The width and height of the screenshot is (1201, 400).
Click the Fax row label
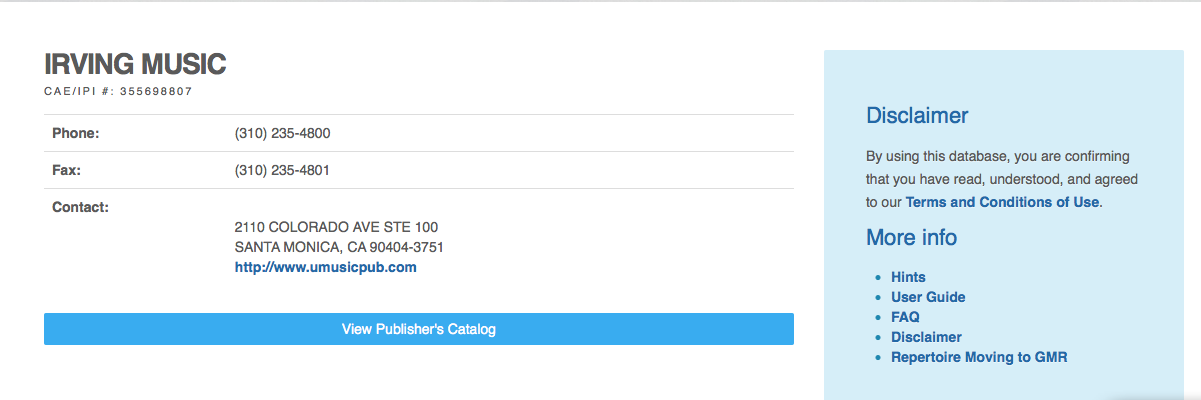[66, 170]
